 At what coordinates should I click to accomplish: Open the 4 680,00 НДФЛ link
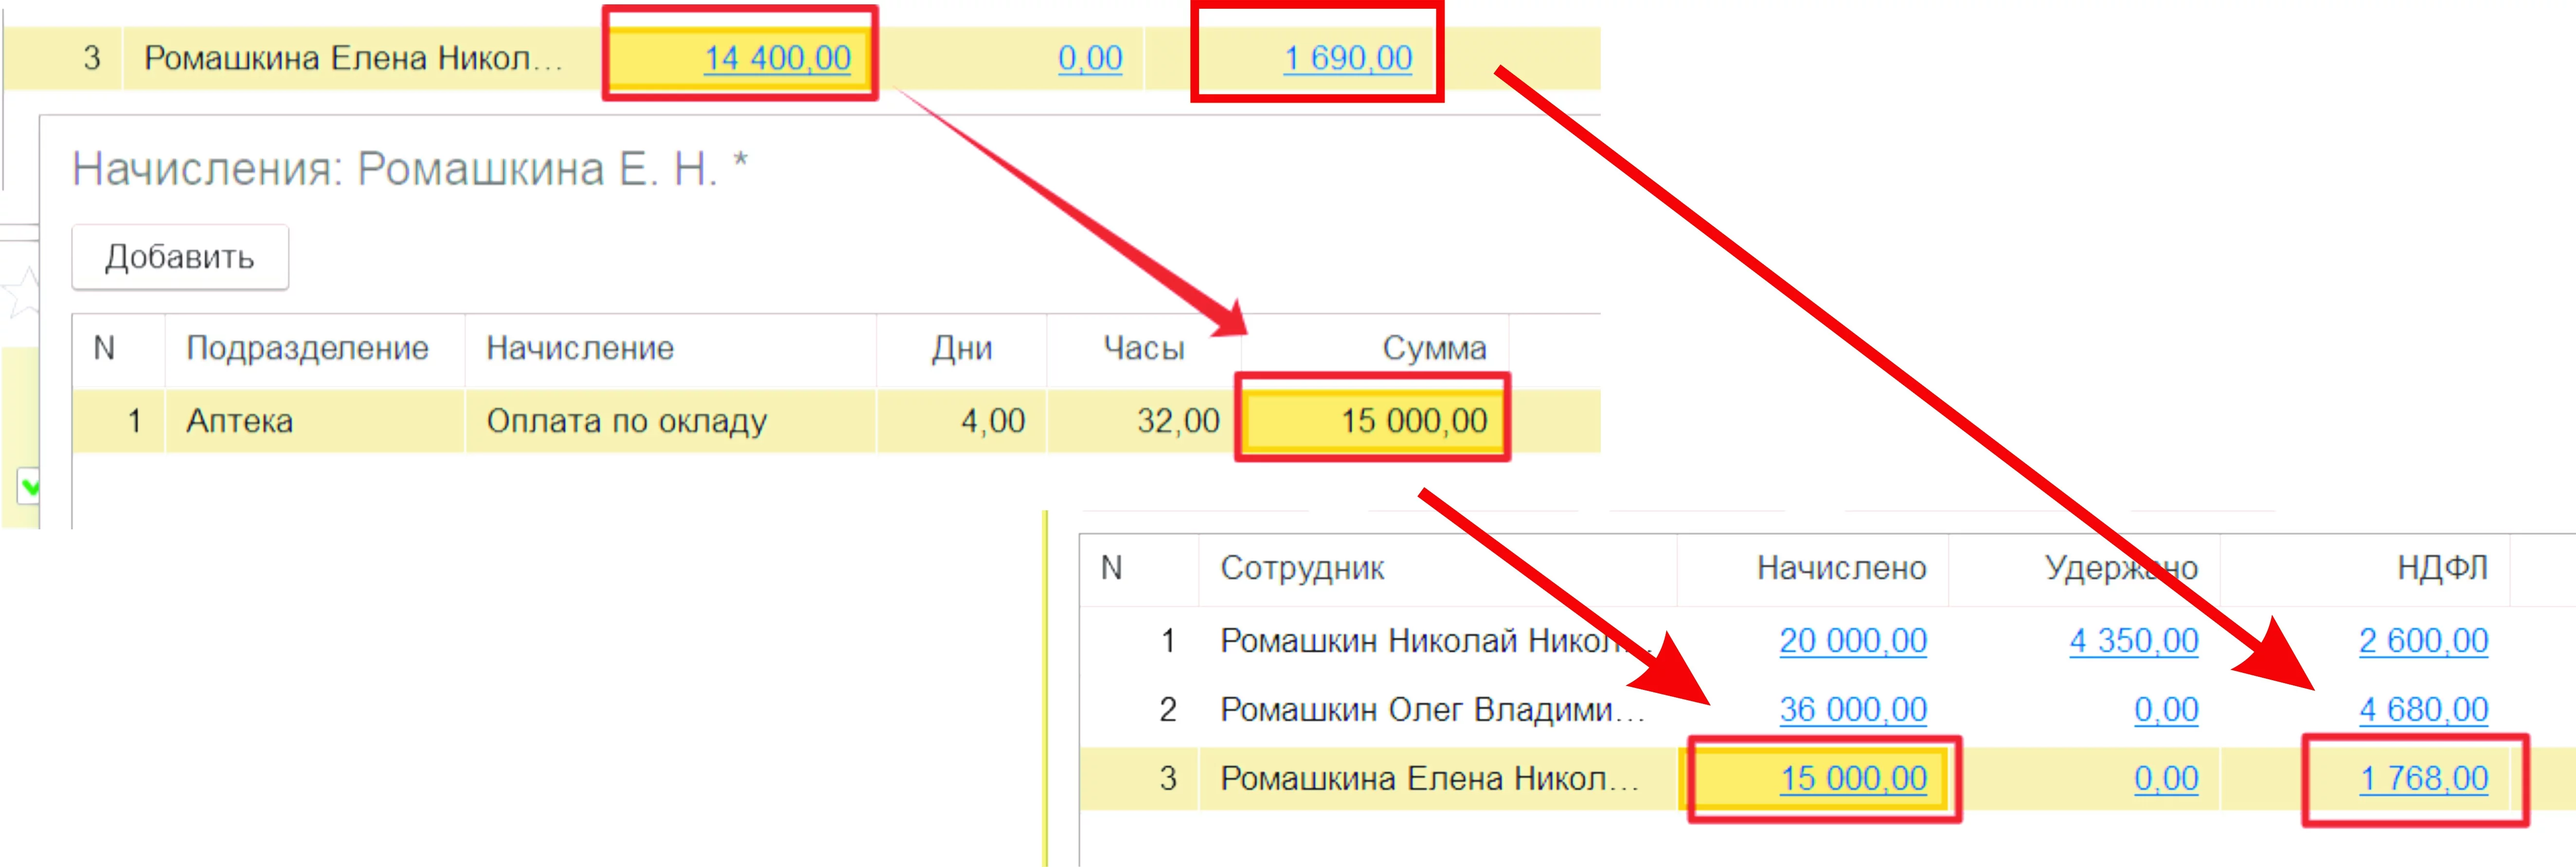click(x=2422, y=709)
